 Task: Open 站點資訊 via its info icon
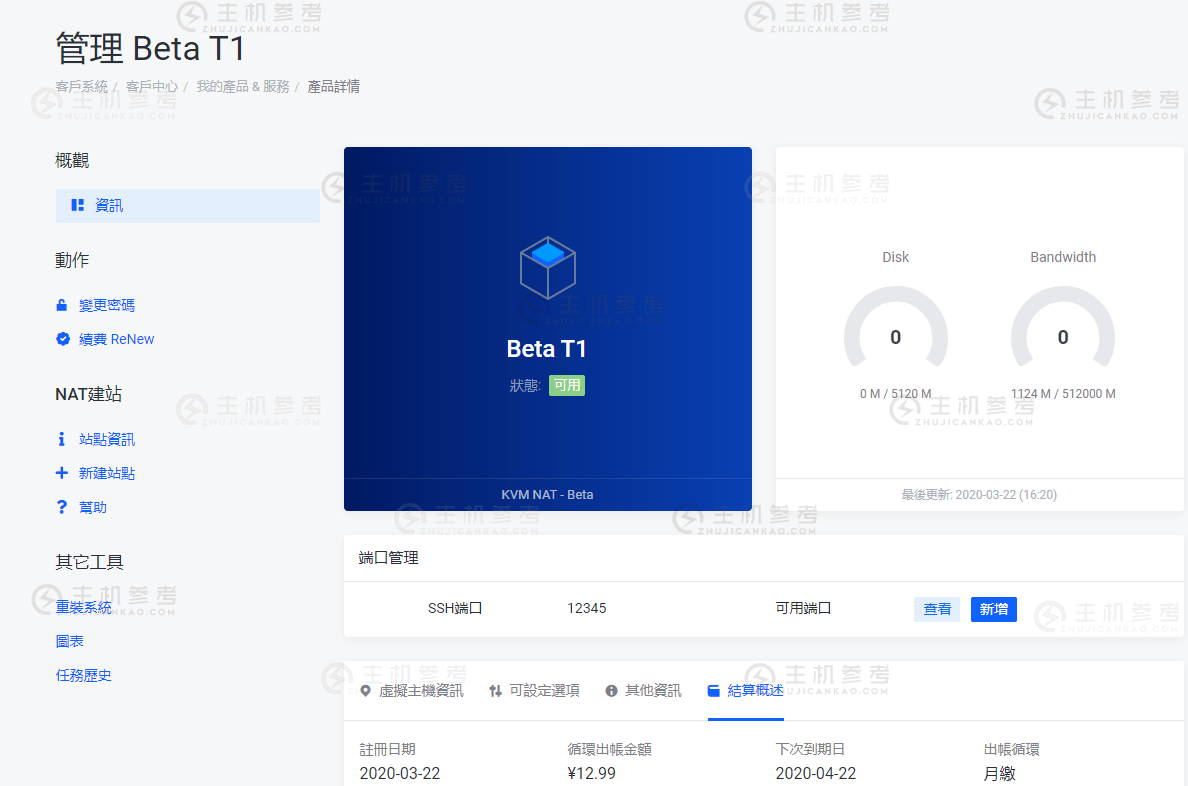coord(63,438)
